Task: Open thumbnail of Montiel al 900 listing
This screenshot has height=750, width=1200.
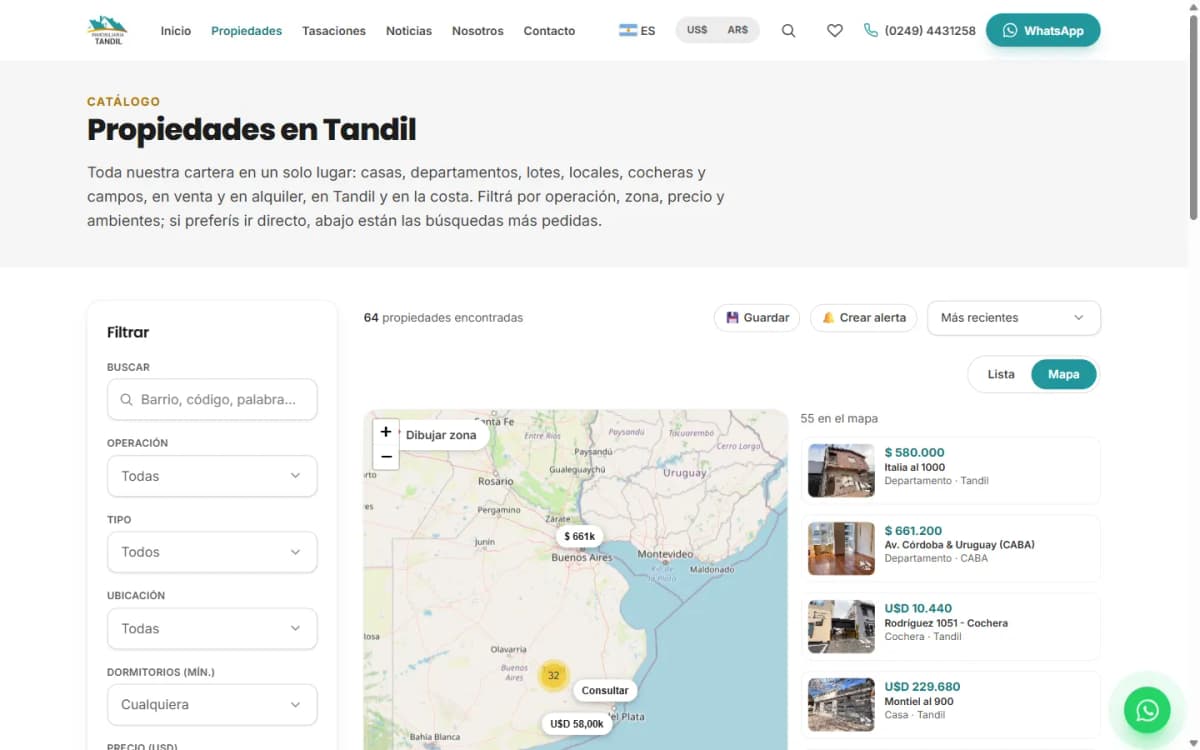Action: tap(841, 704)
